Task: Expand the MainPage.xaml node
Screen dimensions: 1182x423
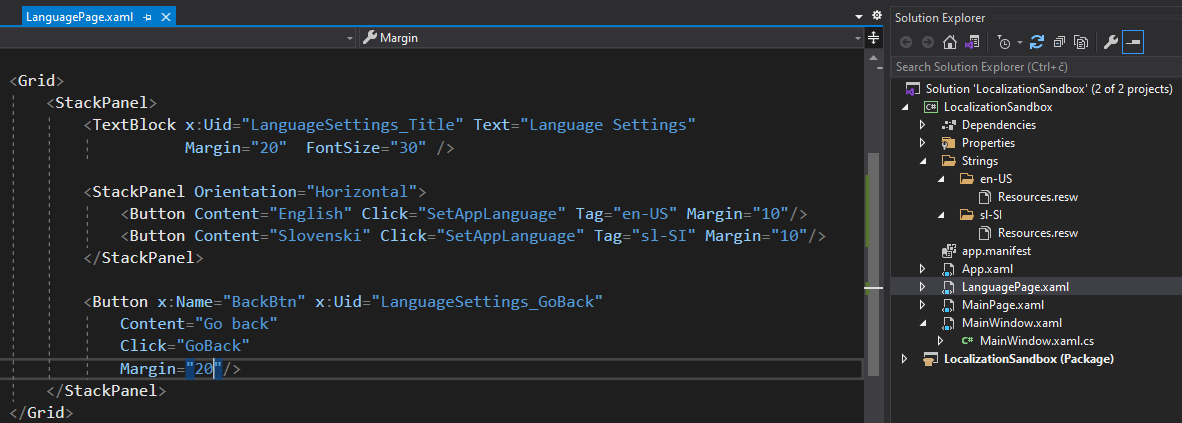Action: (923, 305)
